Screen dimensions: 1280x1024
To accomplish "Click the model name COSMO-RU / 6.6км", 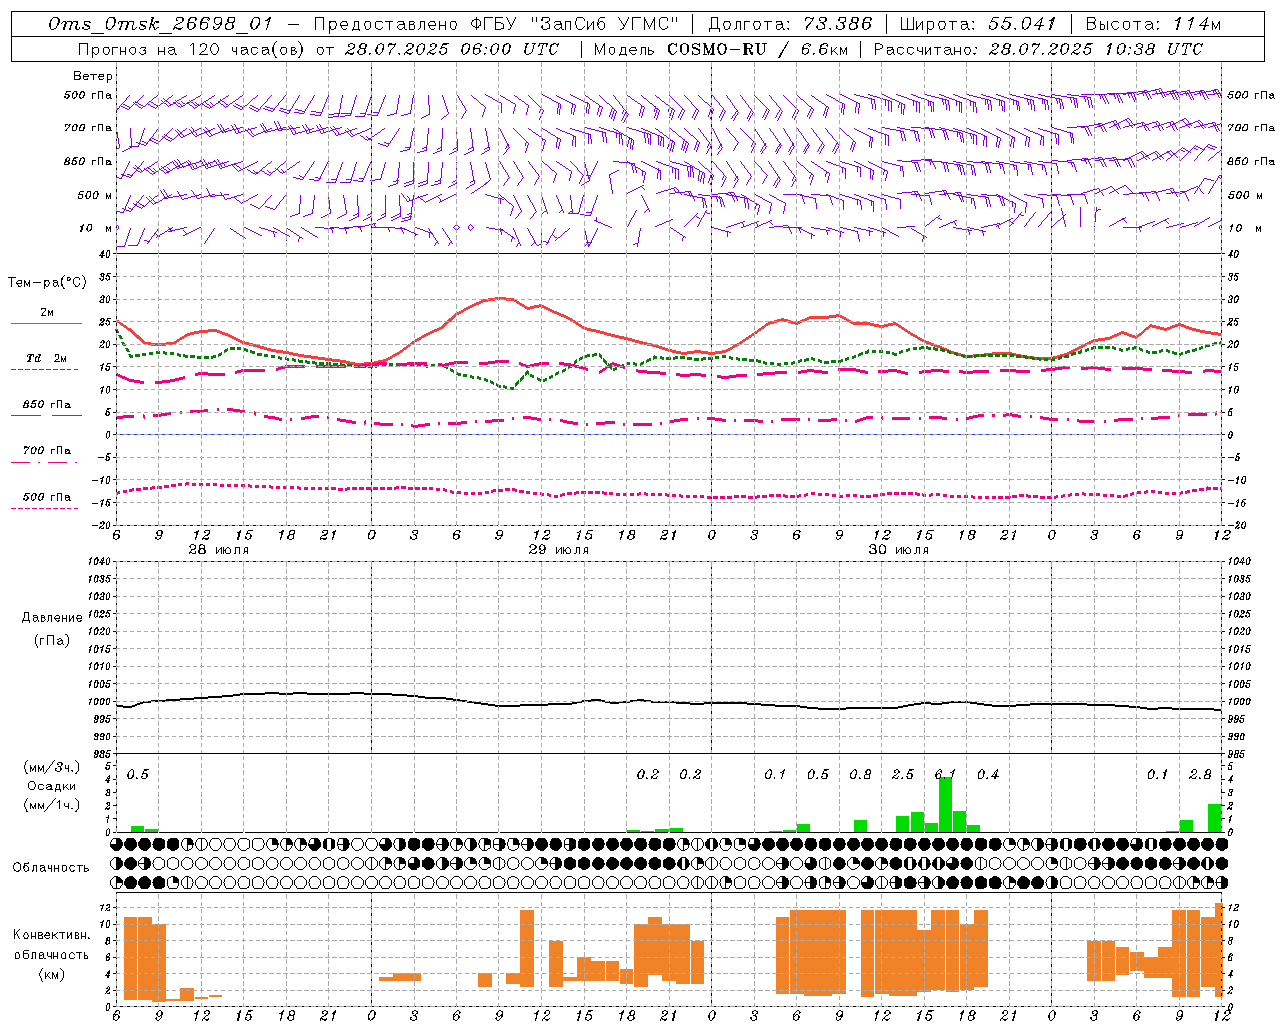I will [x=756, y=49].
